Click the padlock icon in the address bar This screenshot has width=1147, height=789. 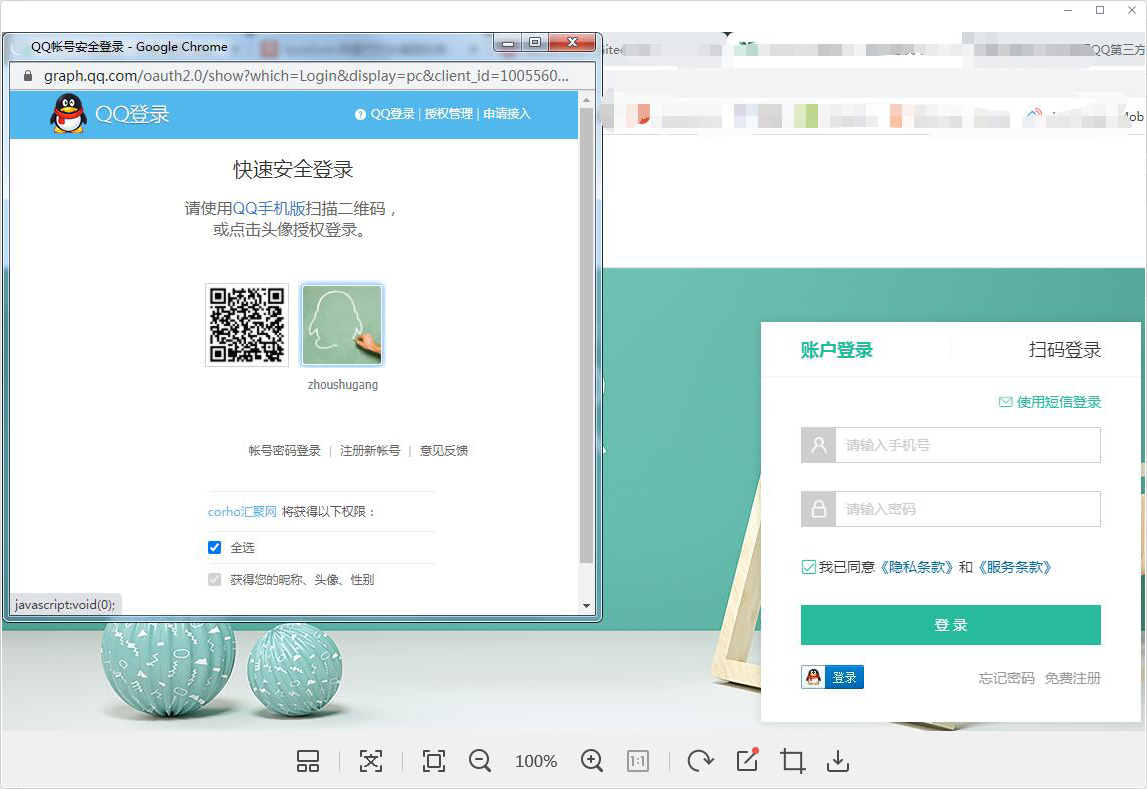pos(28,76)
